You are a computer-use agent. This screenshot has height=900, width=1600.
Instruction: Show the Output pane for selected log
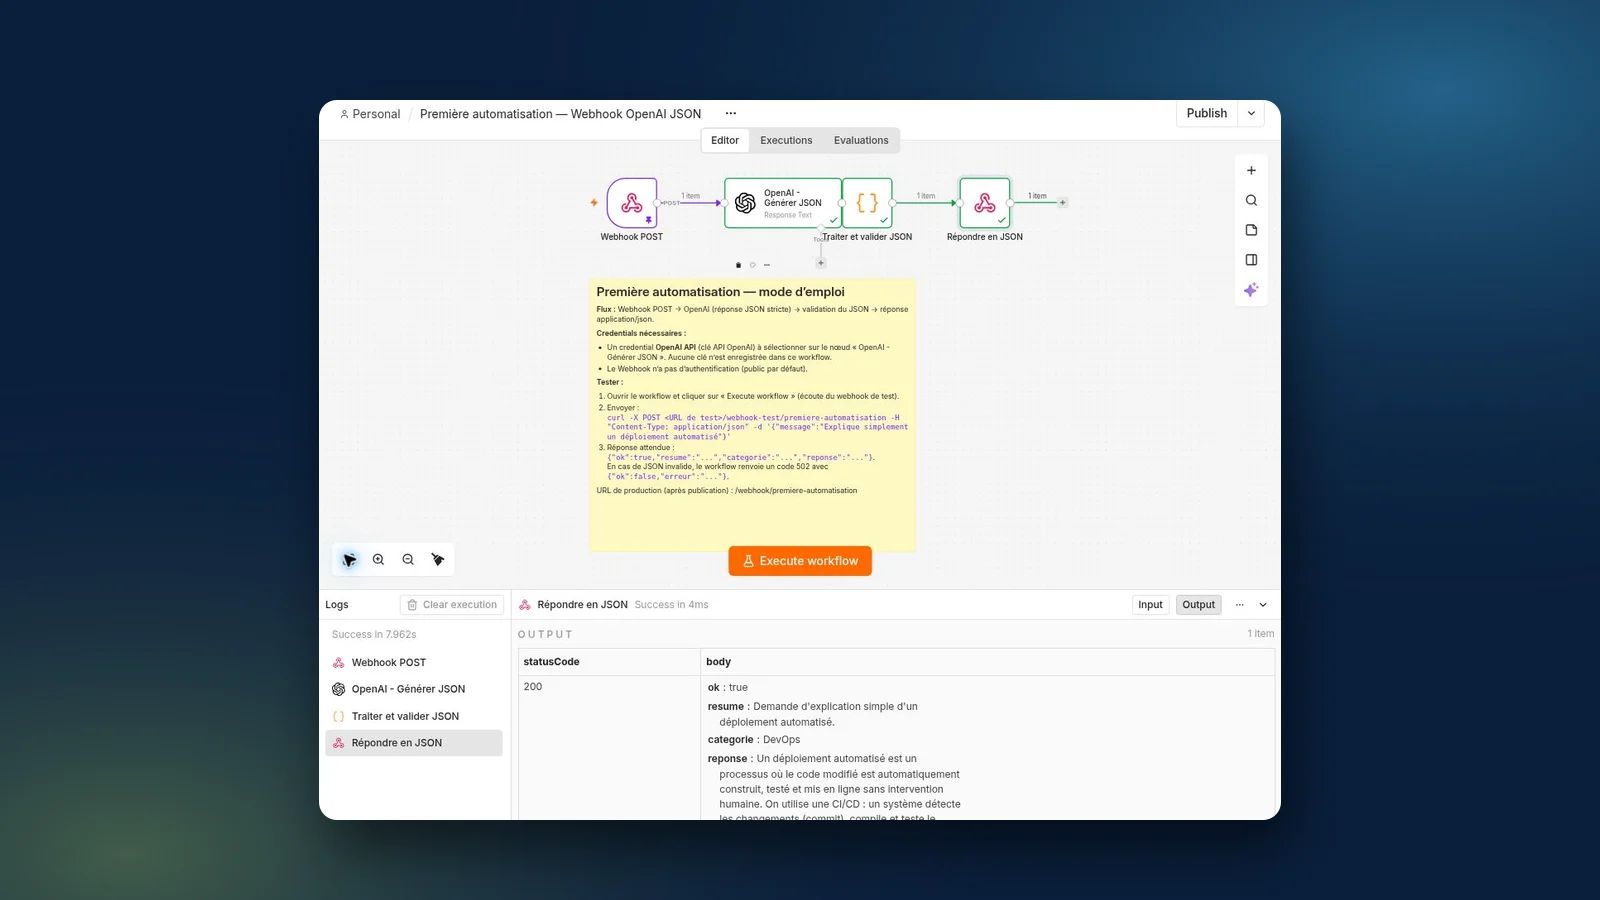[x=1198, y=605]
